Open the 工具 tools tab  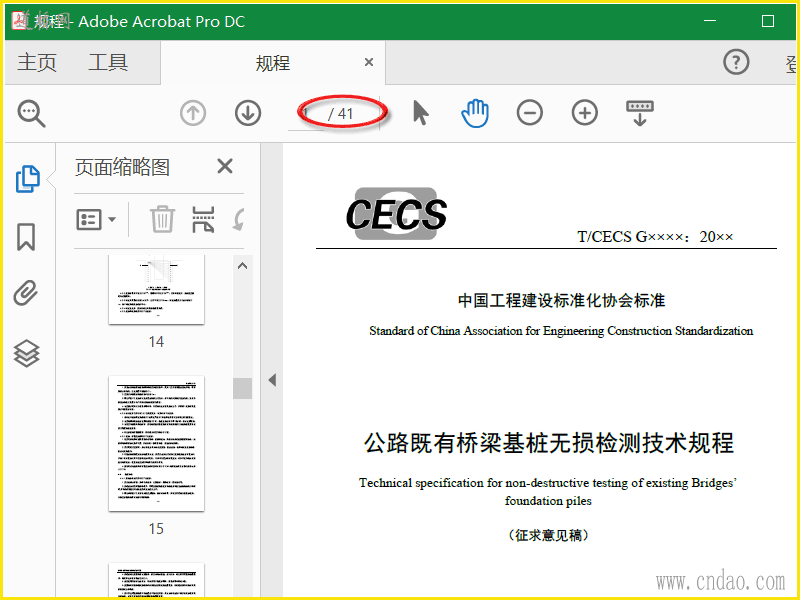click(108, 62)
